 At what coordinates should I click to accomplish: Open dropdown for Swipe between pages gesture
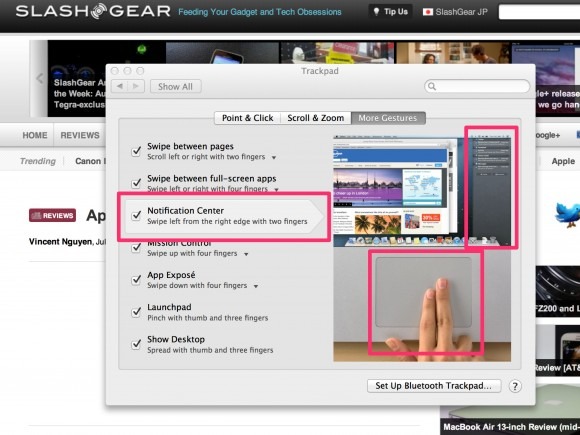click(x=274, y=158)
